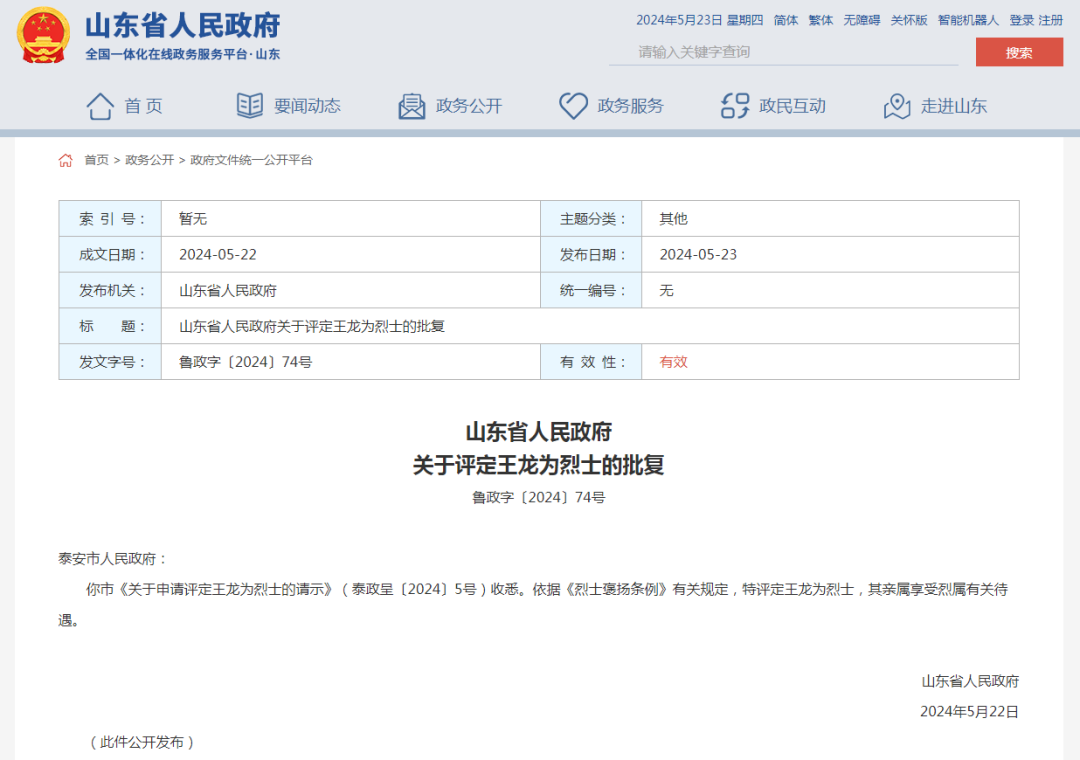
Task: Click the national emblem logo
Action: 43,35
